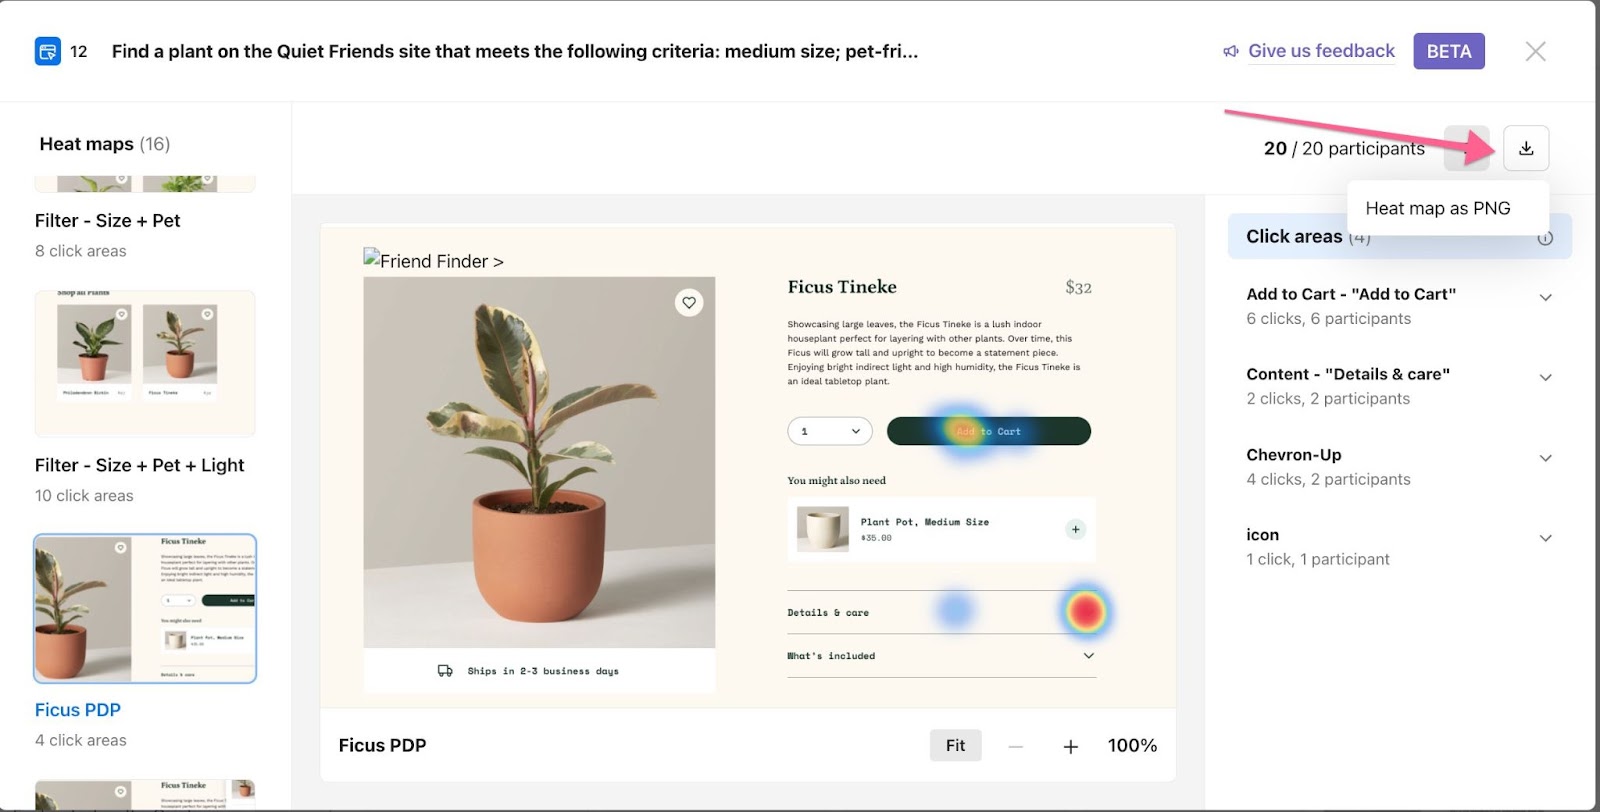1600x812 pixels.
Task: Click the heart favorite icon on plant image
Action: [689, 302]
